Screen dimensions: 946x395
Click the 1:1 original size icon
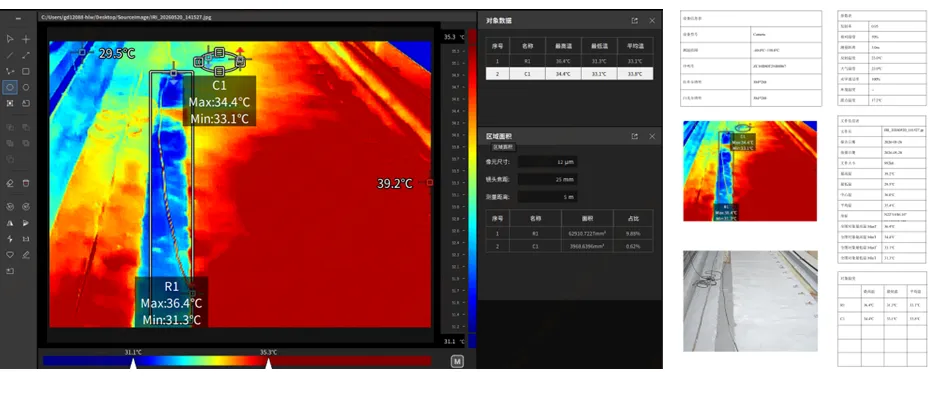(x=26, y=239)
